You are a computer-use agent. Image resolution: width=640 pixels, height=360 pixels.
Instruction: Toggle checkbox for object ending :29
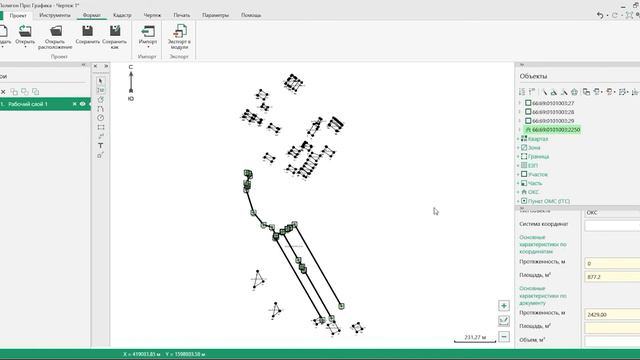(x=528, y=121)
